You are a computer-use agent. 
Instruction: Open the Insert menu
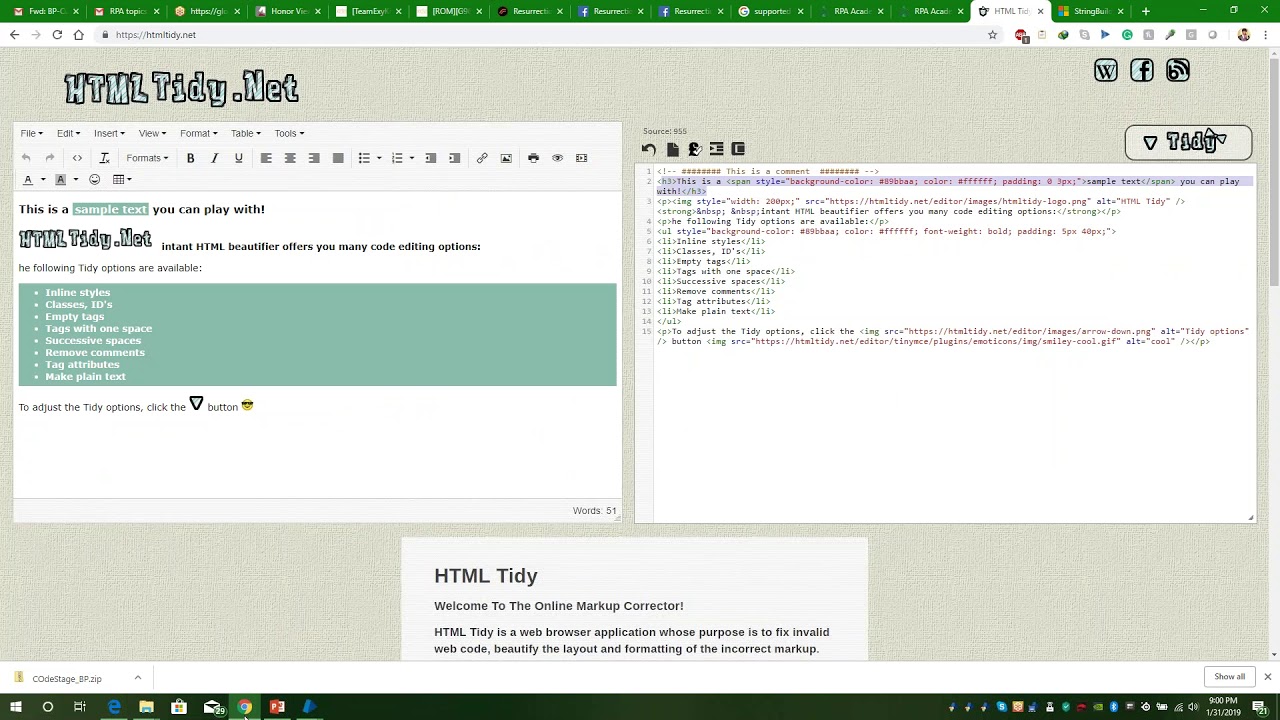(x=109, y=133)
